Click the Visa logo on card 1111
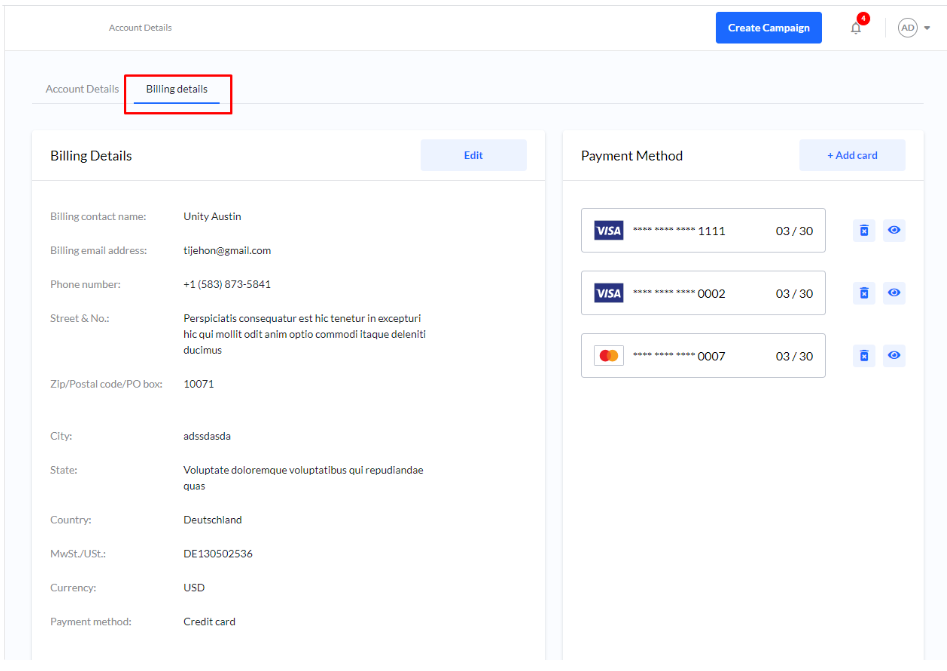 tap(608, 231)
